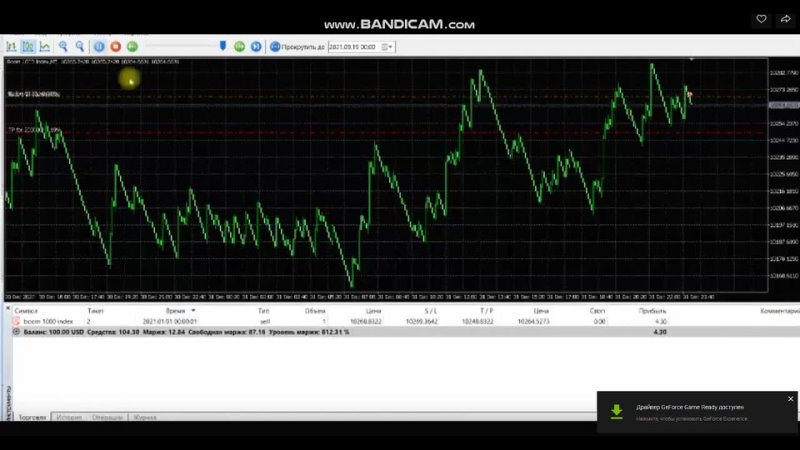Screen dimensions: 800x450
Task: Click the trade time 2021.01.01 00:00:01
Action: click(x=170, y=321)
